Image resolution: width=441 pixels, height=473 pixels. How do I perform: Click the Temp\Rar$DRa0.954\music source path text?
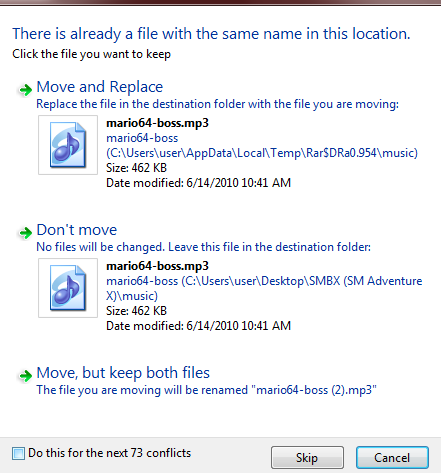point(262,153)
